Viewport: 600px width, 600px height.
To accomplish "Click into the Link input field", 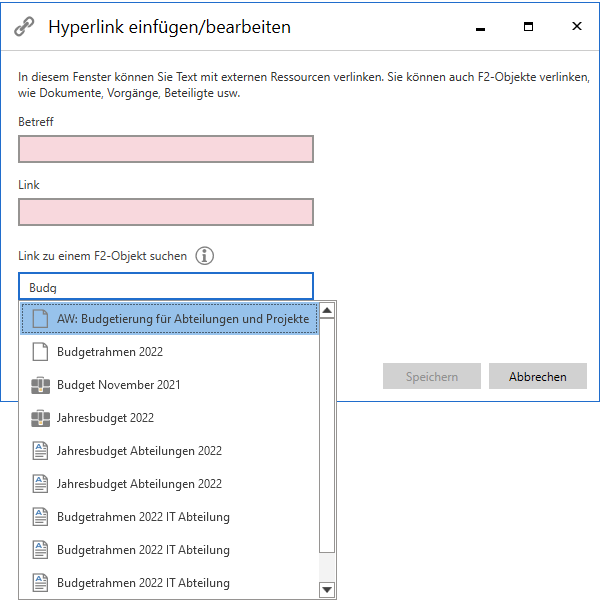I will [166, 212].
